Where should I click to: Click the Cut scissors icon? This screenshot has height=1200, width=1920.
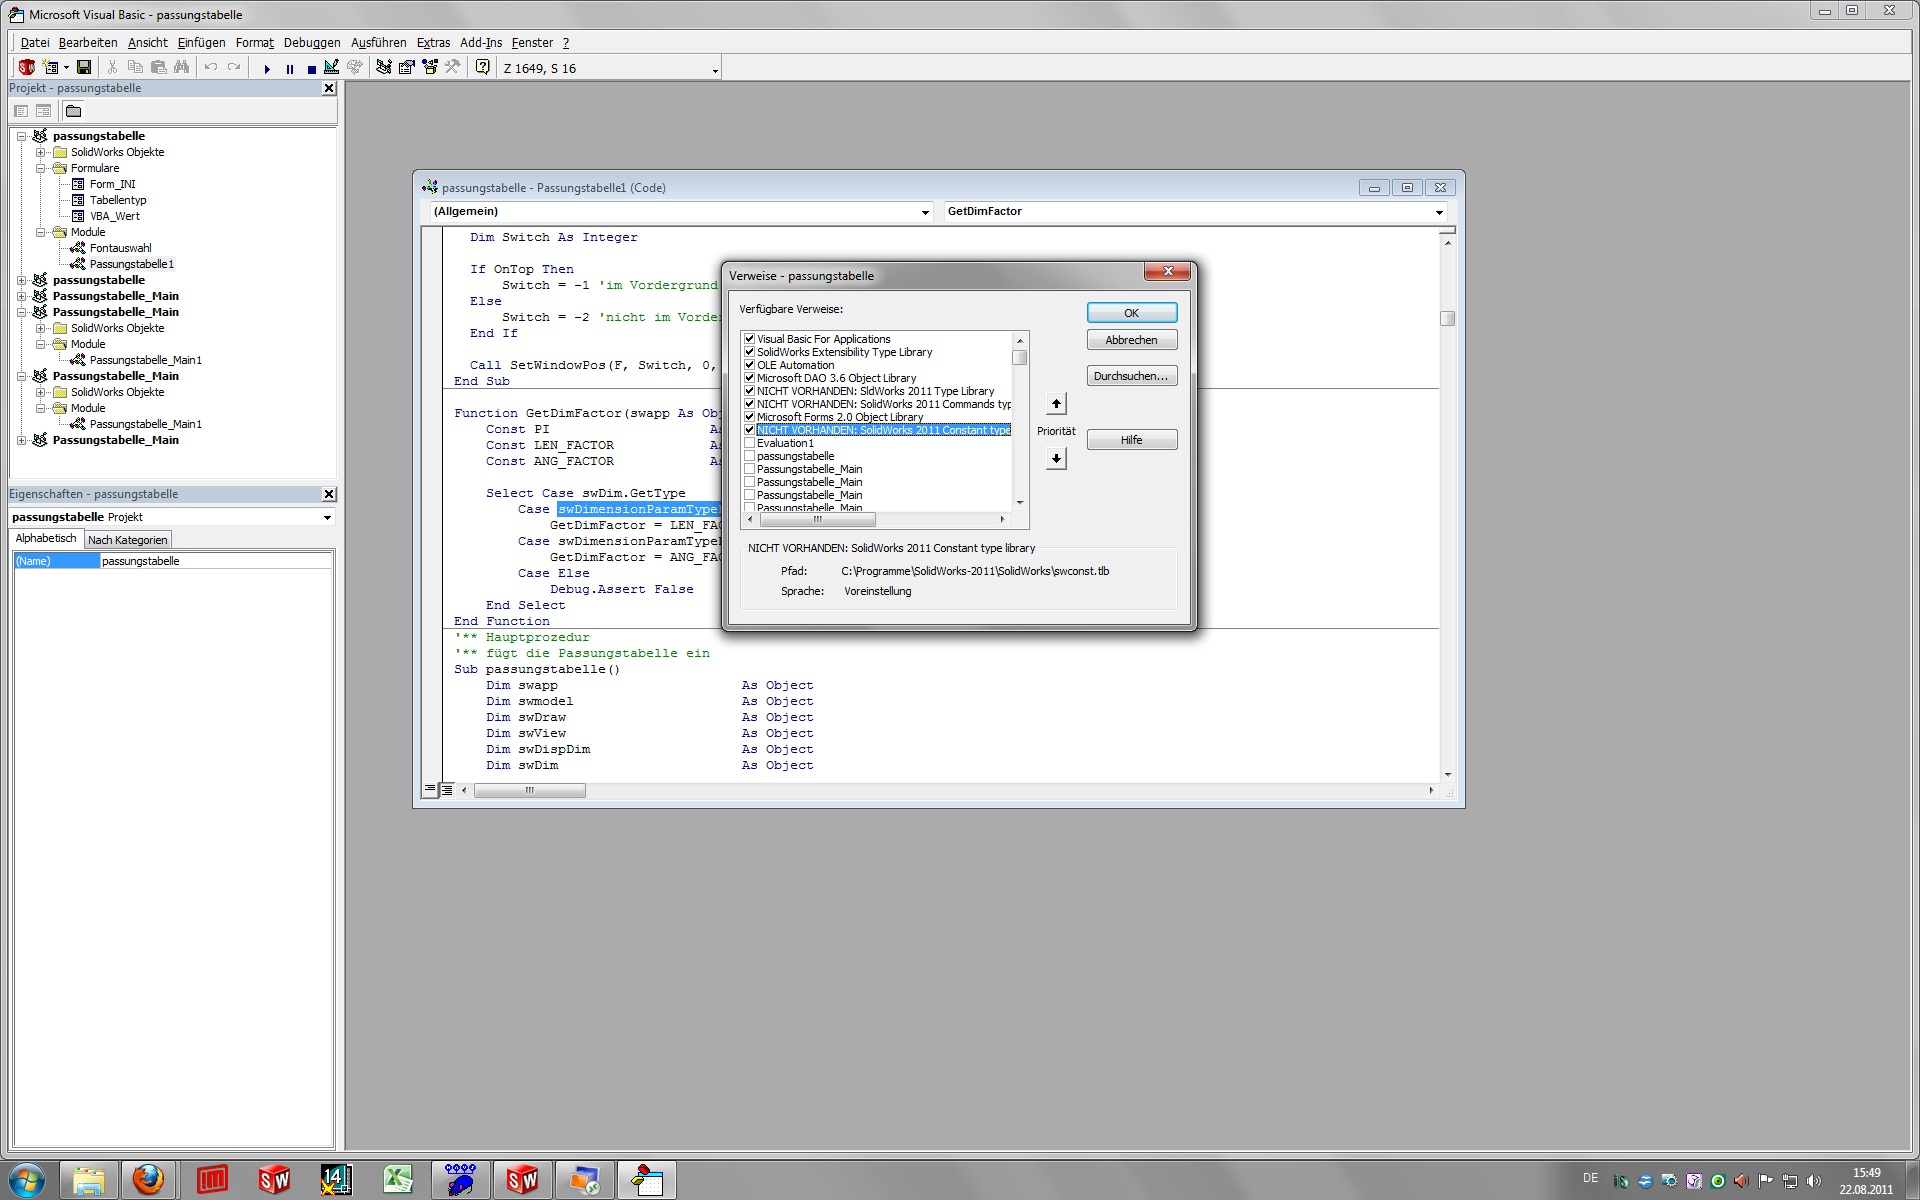click(x=112, y=68)
